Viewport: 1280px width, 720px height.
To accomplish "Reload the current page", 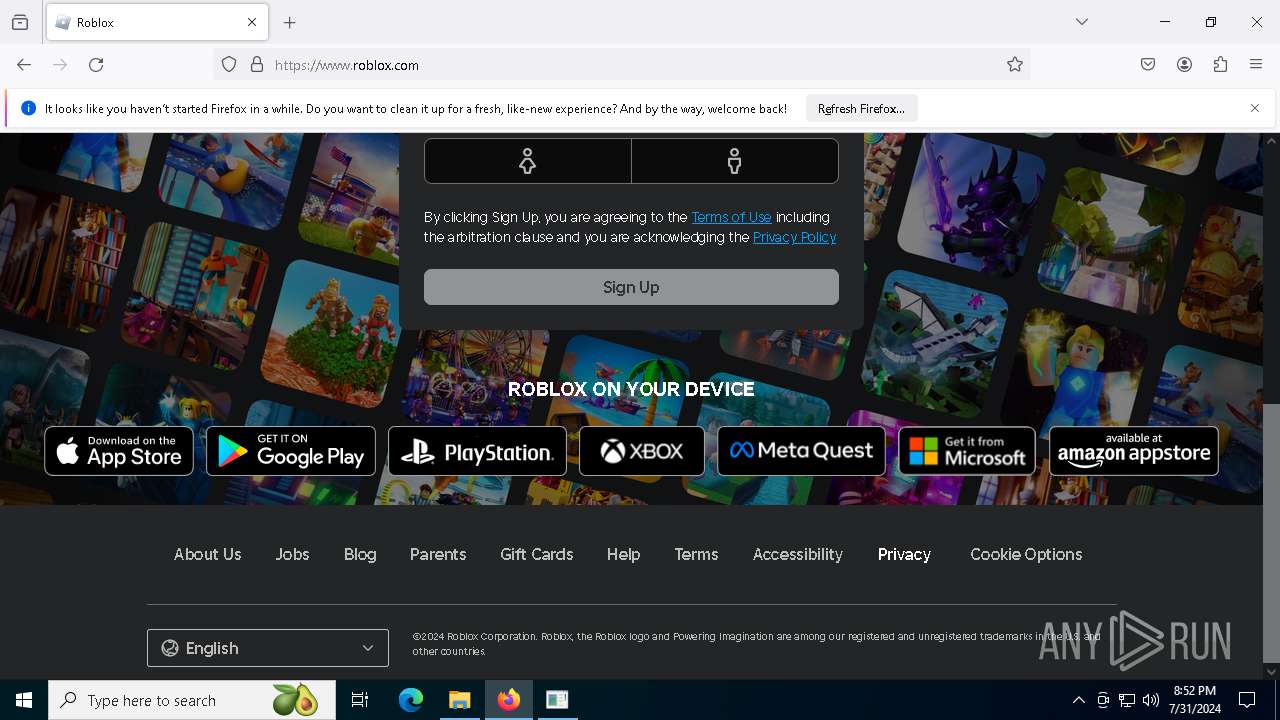I will (x=96, y=65).
